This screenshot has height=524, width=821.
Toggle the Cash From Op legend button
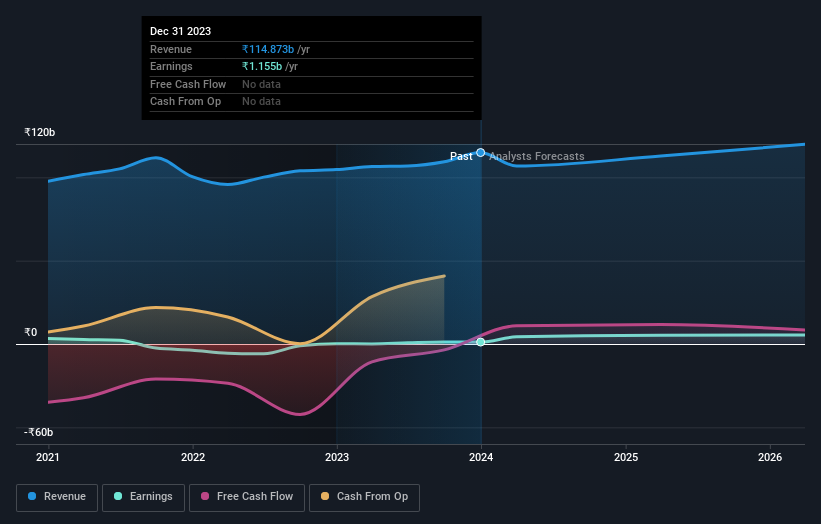point(364,497)
